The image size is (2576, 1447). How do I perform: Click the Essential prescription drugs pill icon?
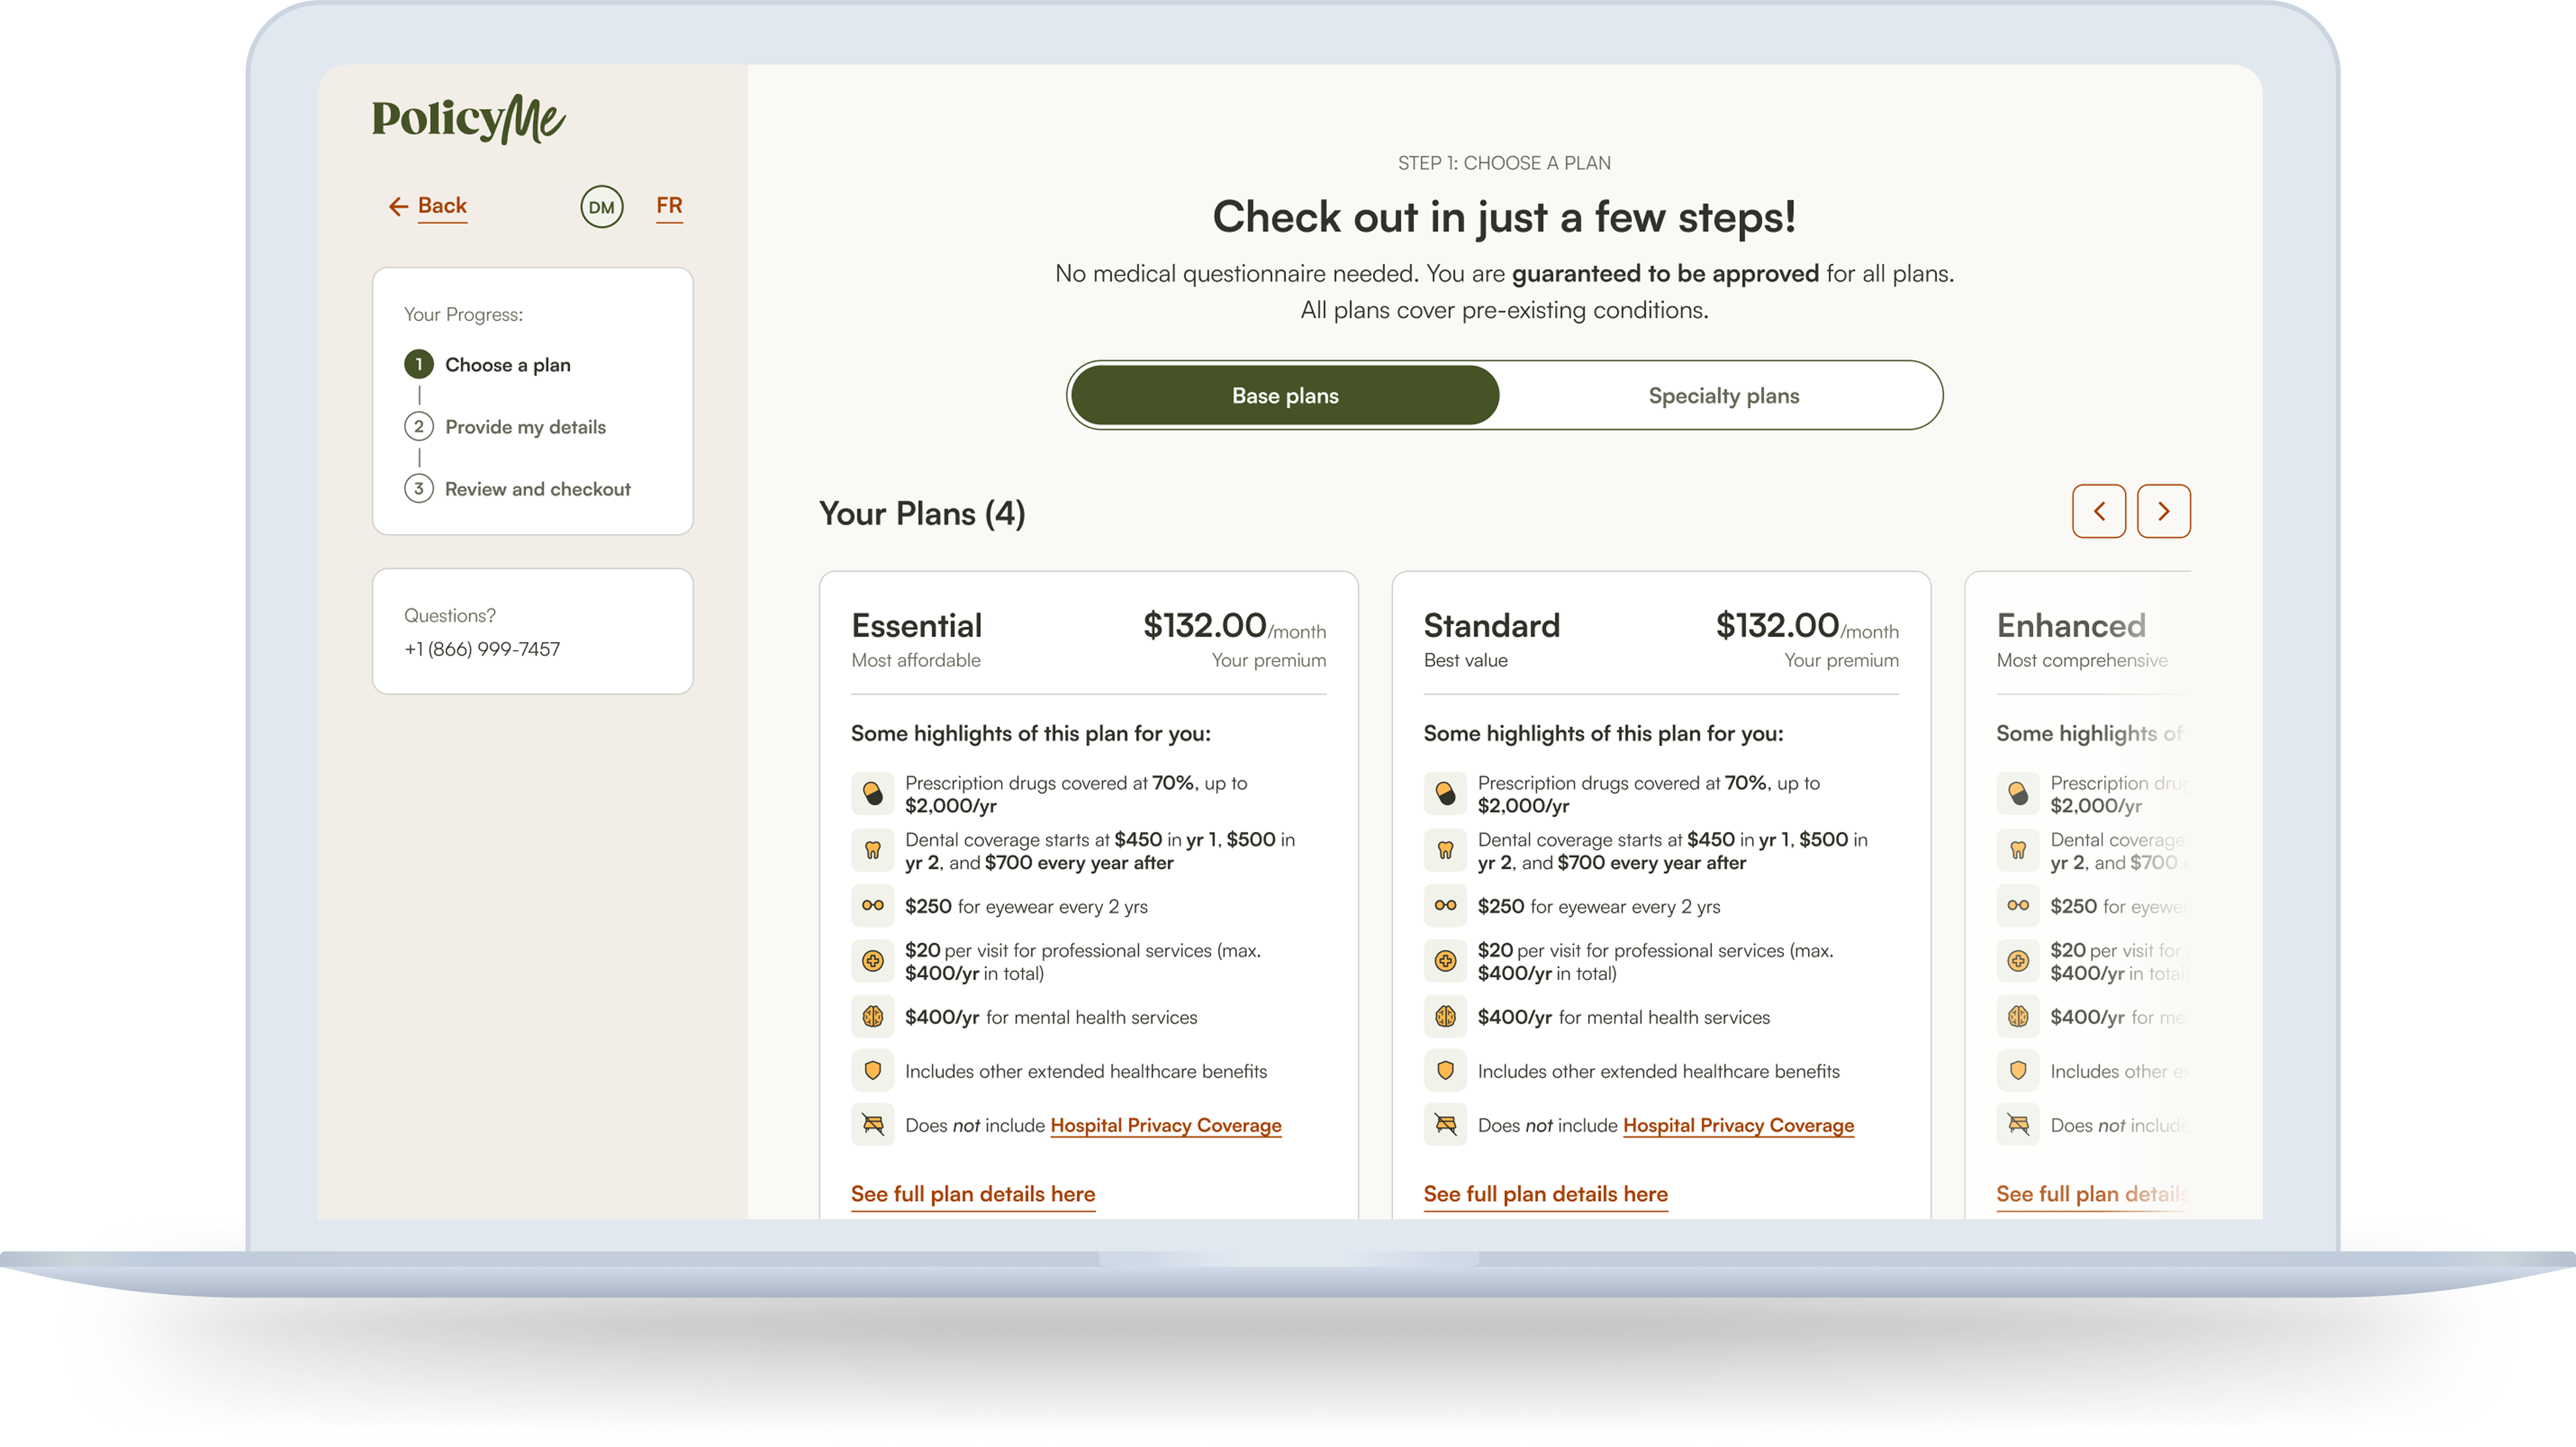tap(873, 794)
